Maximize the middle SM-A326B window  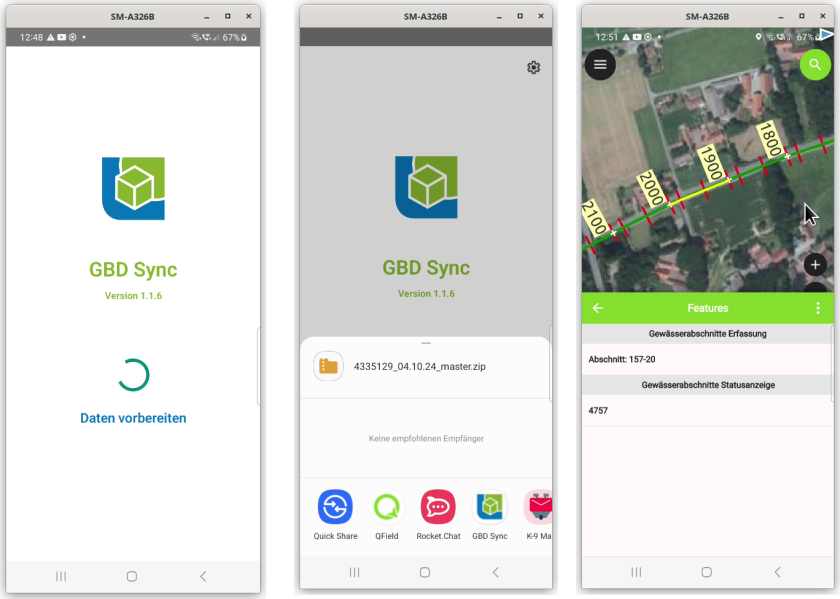(520, 17)
